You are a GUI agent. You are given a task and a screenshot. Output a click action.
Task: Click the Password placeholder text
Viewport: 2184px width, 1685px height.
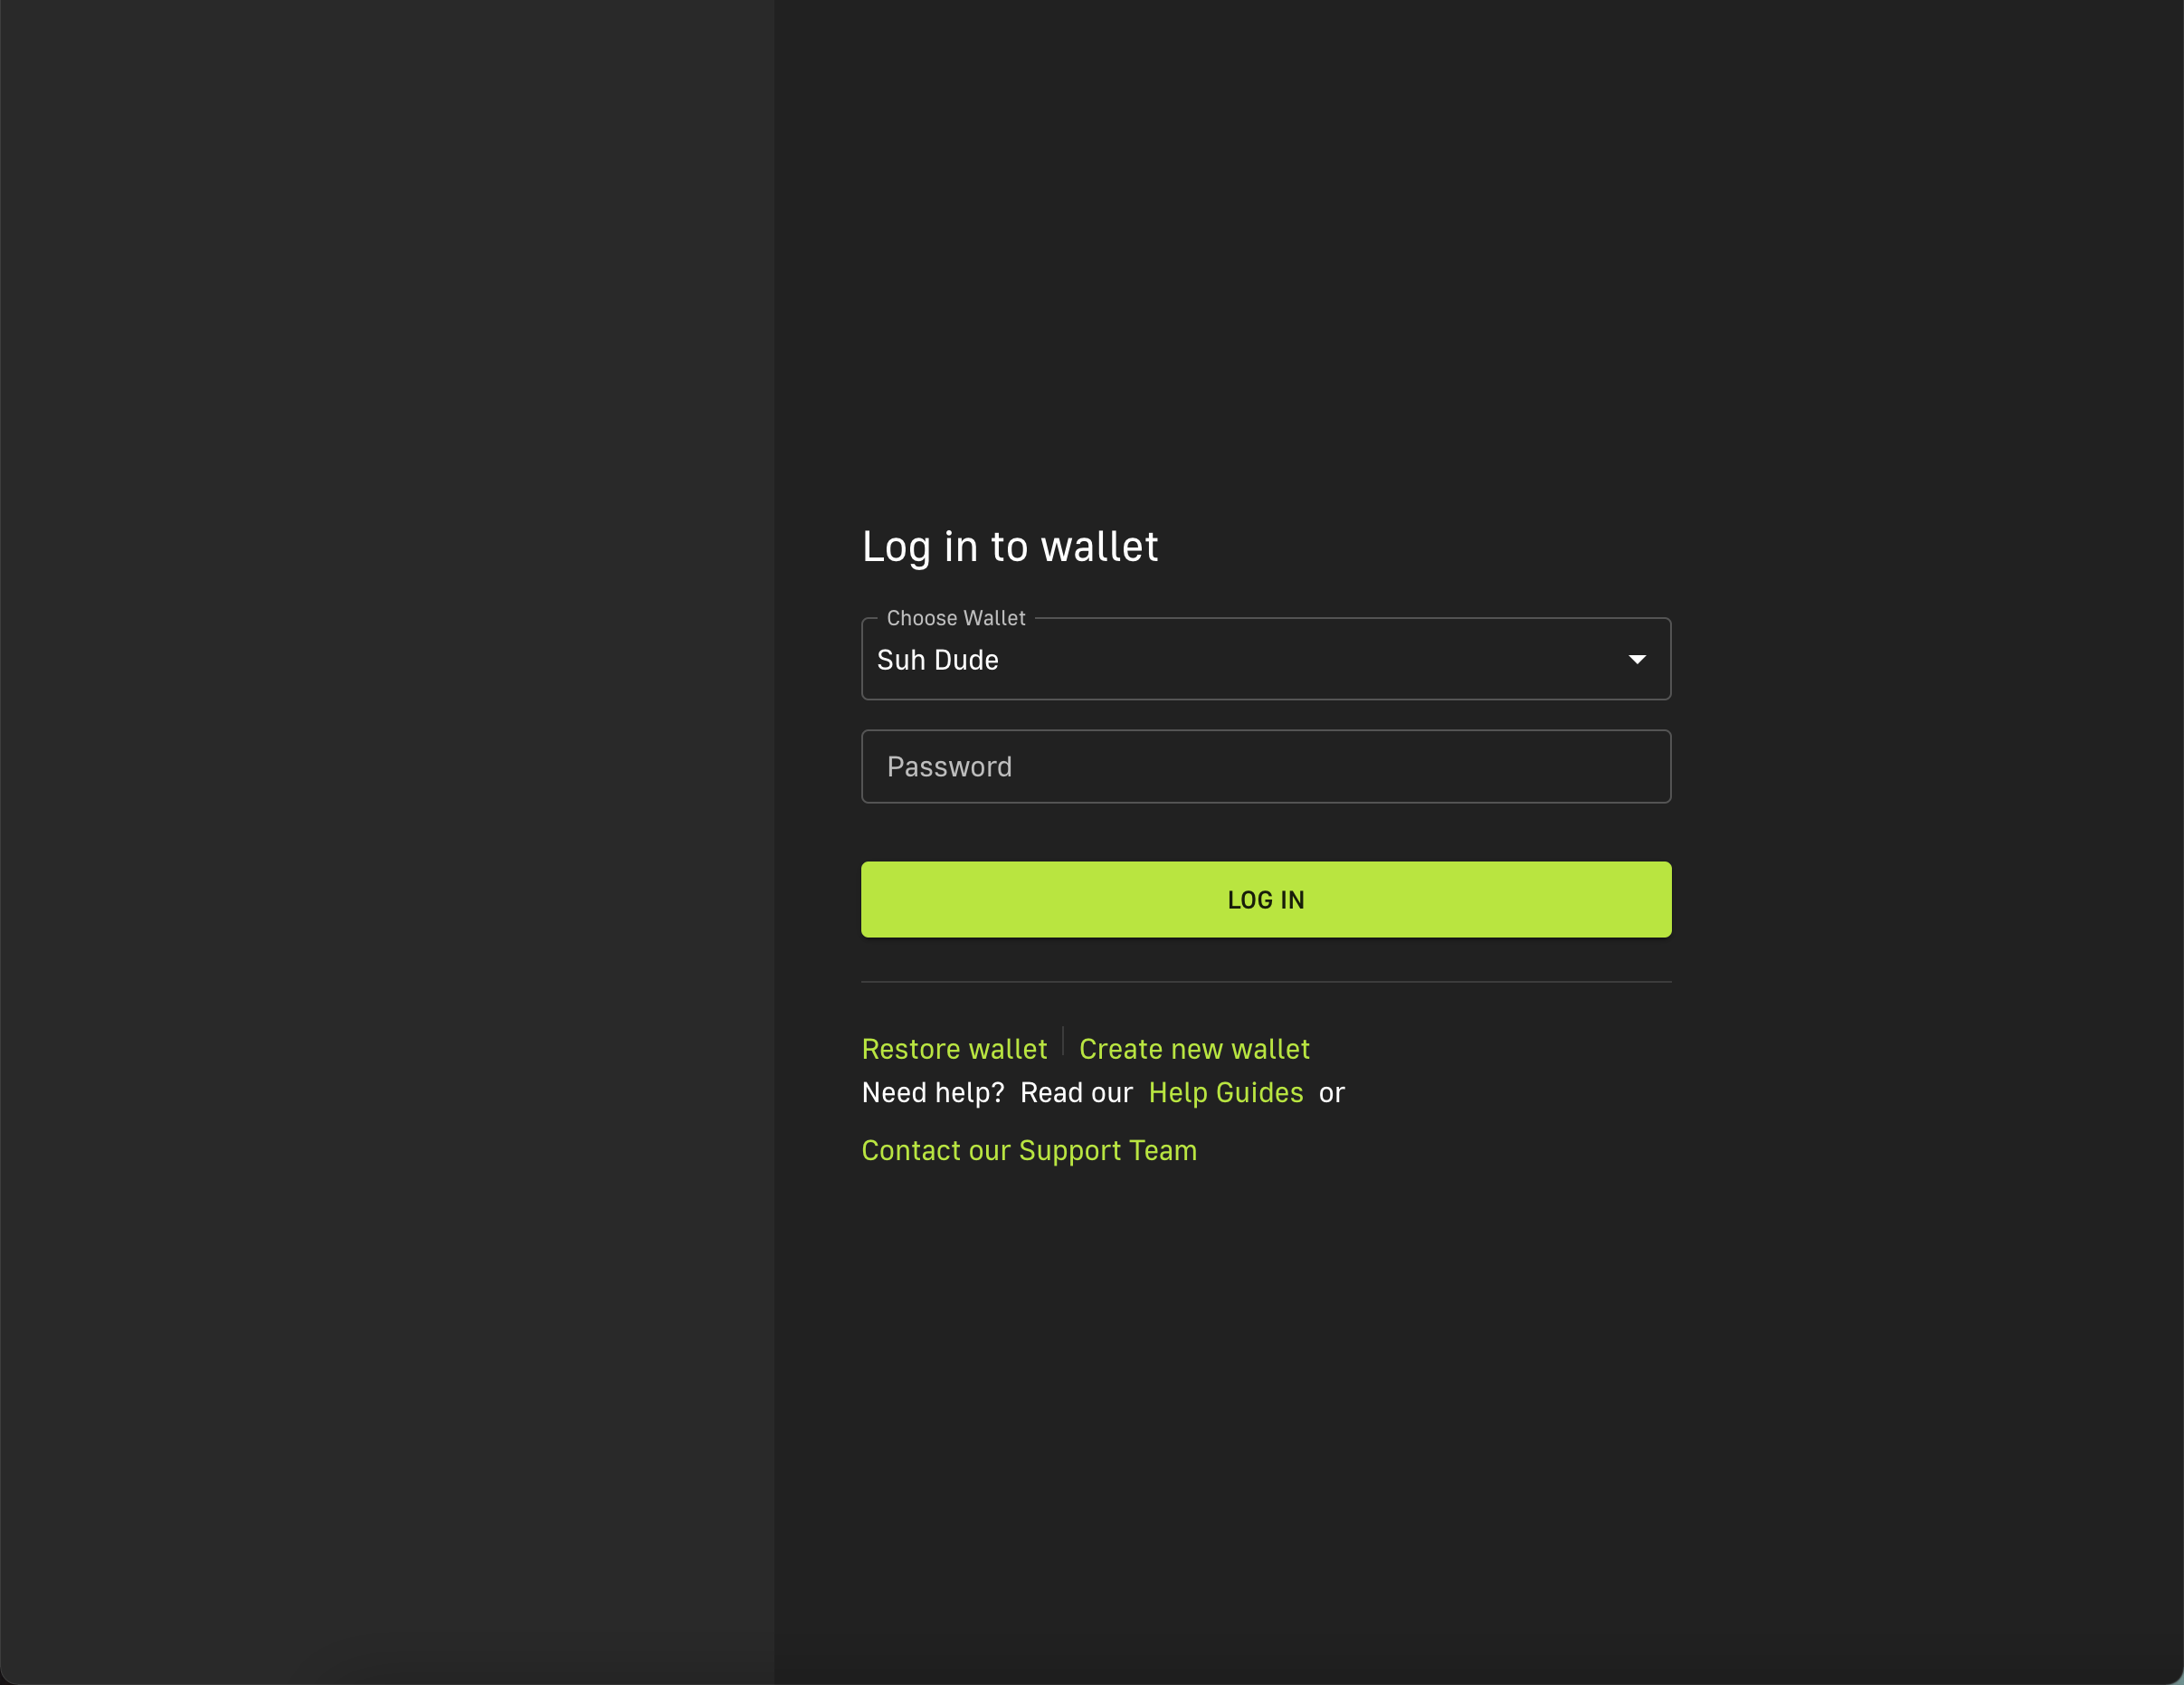click(x=949, y=767)
